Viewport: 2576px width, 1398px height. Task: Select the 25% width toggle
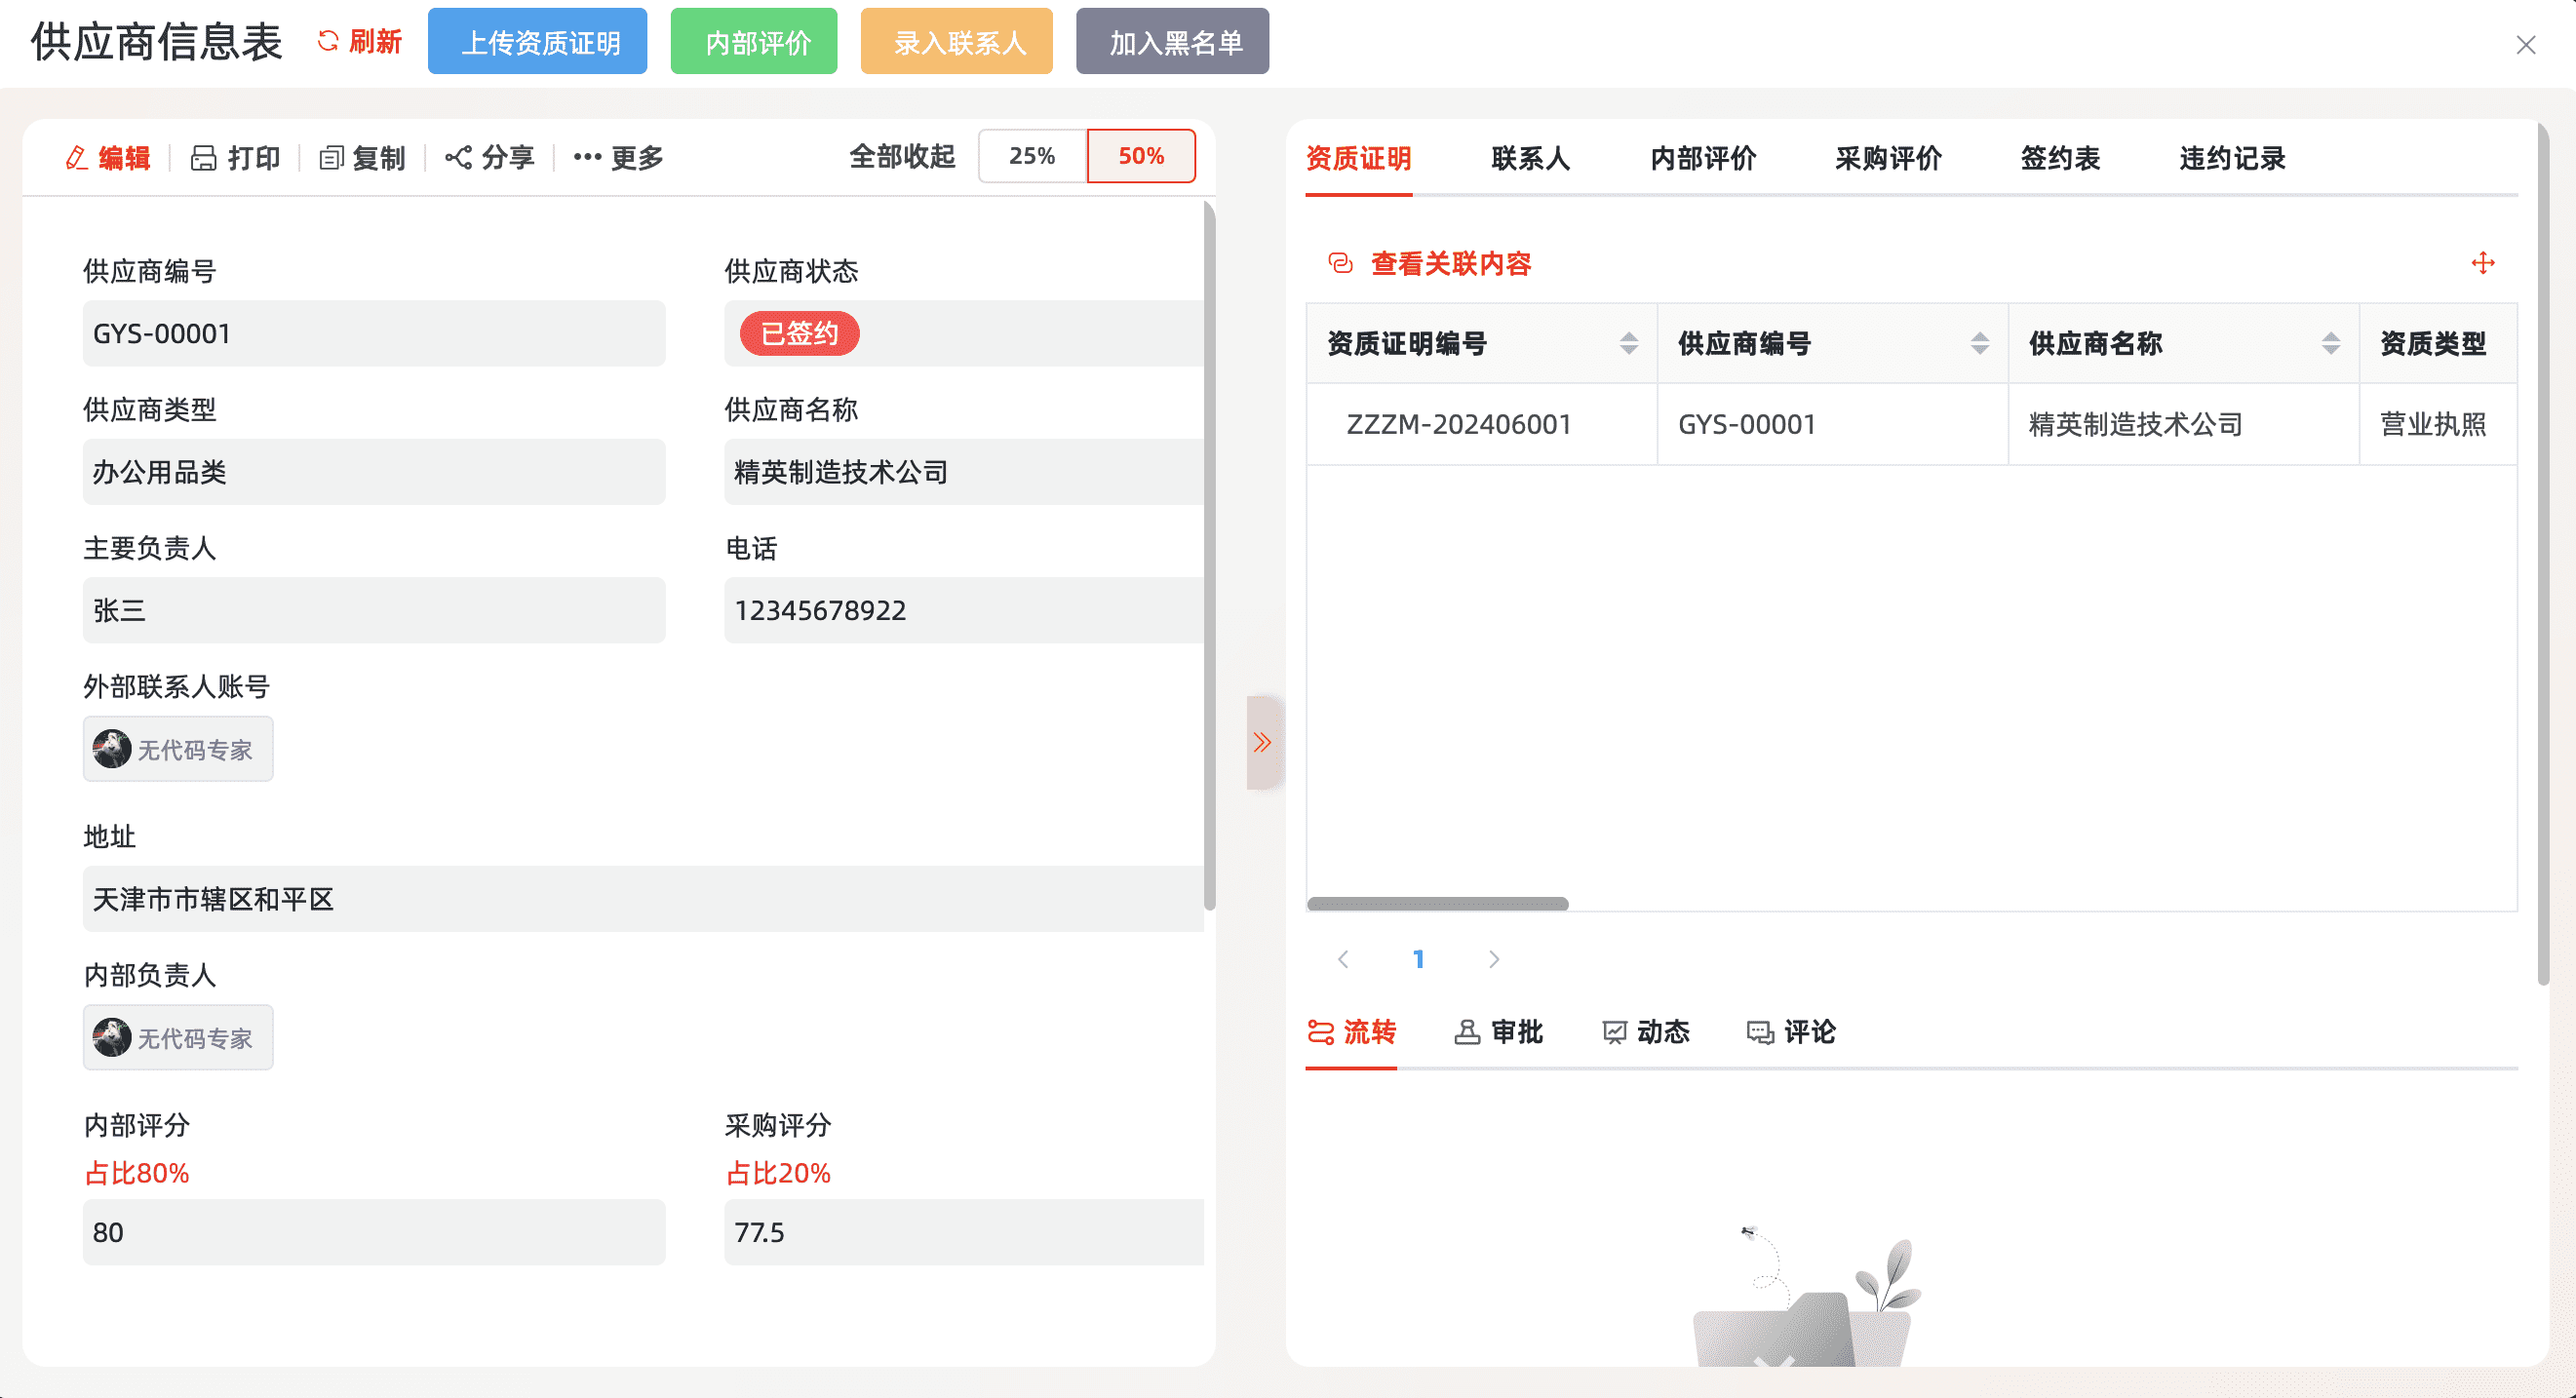click(x=1032, y=156)
